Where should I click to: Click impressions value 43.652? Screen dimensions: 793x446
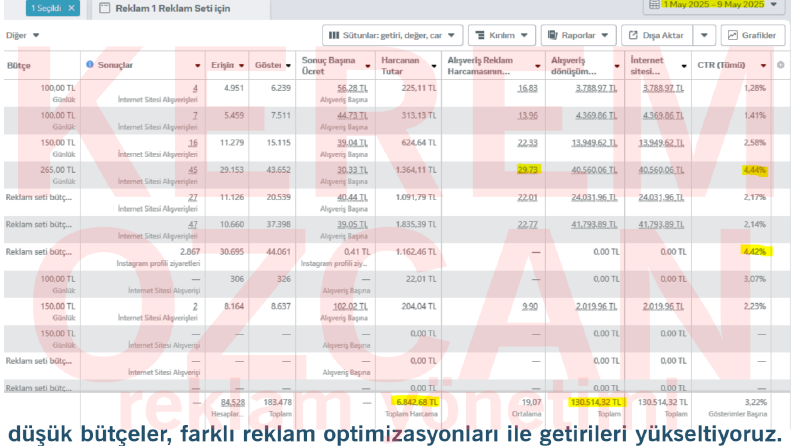click(279, 170)
